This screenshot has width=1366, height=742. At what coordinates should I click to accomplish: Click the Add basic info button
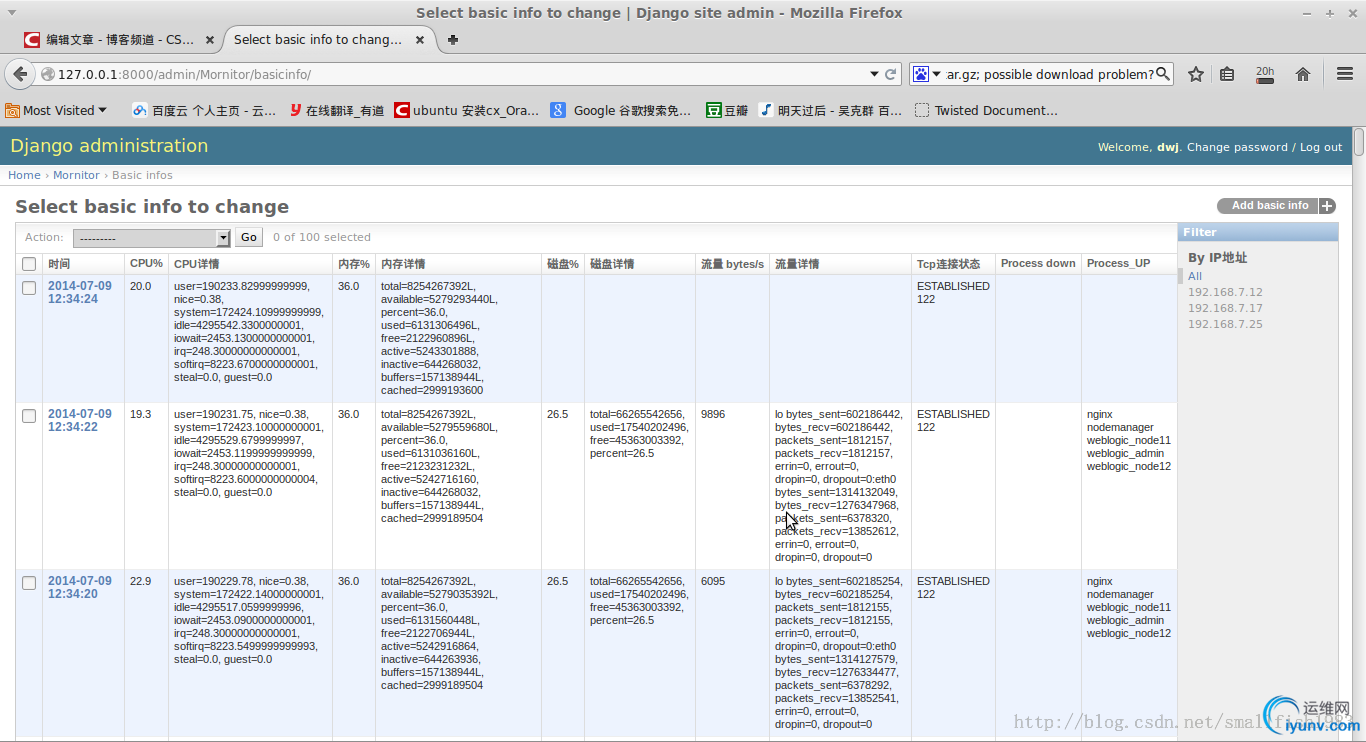click(x=1276, y=206)
